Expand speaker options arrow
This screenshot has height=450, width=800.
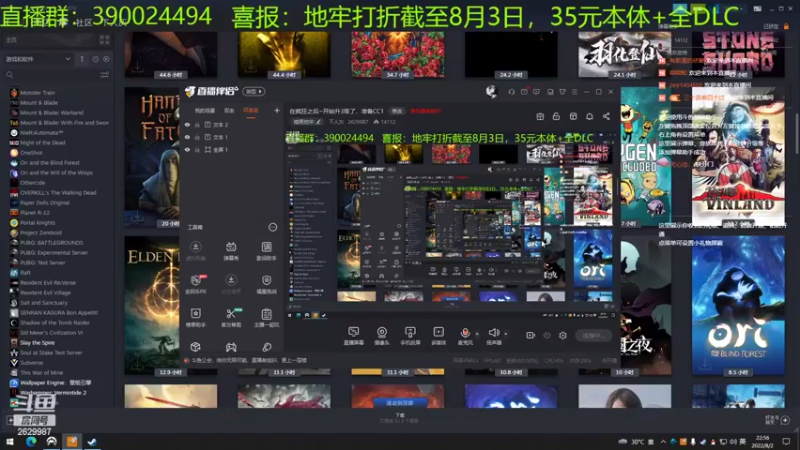[x=506, y=334]
